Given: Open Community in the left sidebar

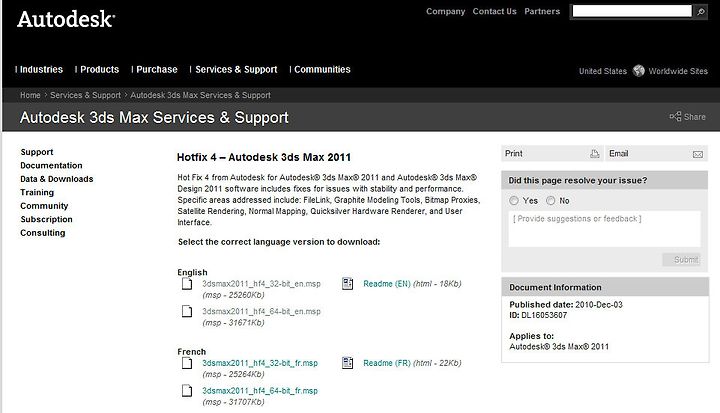Looking at the screenshot, I should pyautogui.click(x=44, y=206).
